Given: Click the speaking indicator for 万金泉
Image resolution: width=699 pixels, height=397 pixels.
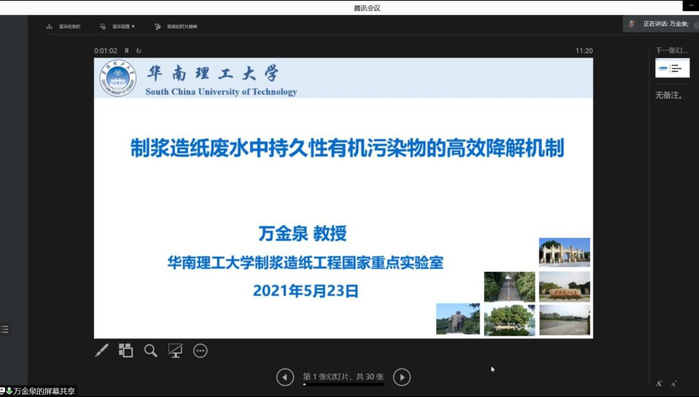Looking at the screenshot, I should point(660,24).
